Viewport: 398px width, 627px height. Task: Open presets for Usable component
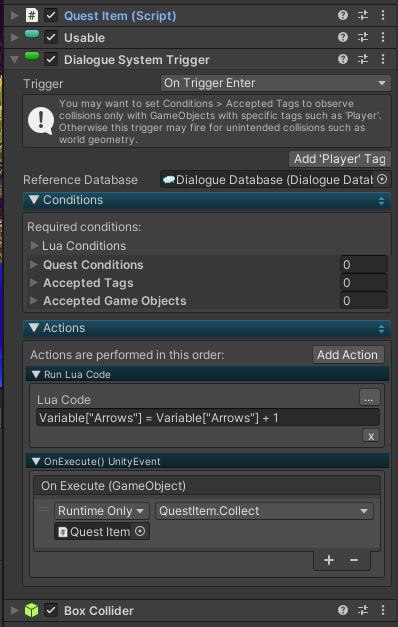[363, 37]
